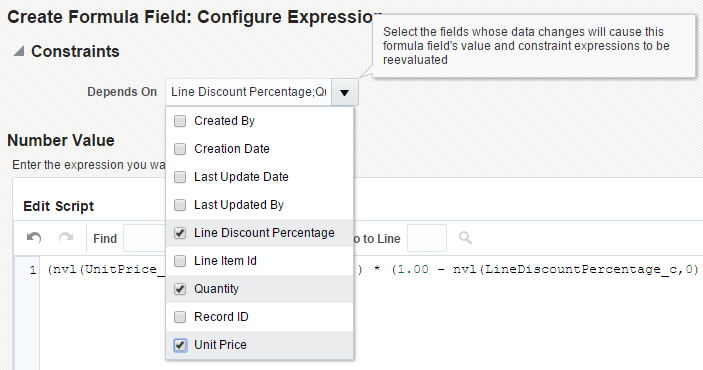The image size is (703, 370).
Task: Check the Last Update Date checkbox
Action: click(x=180, y=177)
